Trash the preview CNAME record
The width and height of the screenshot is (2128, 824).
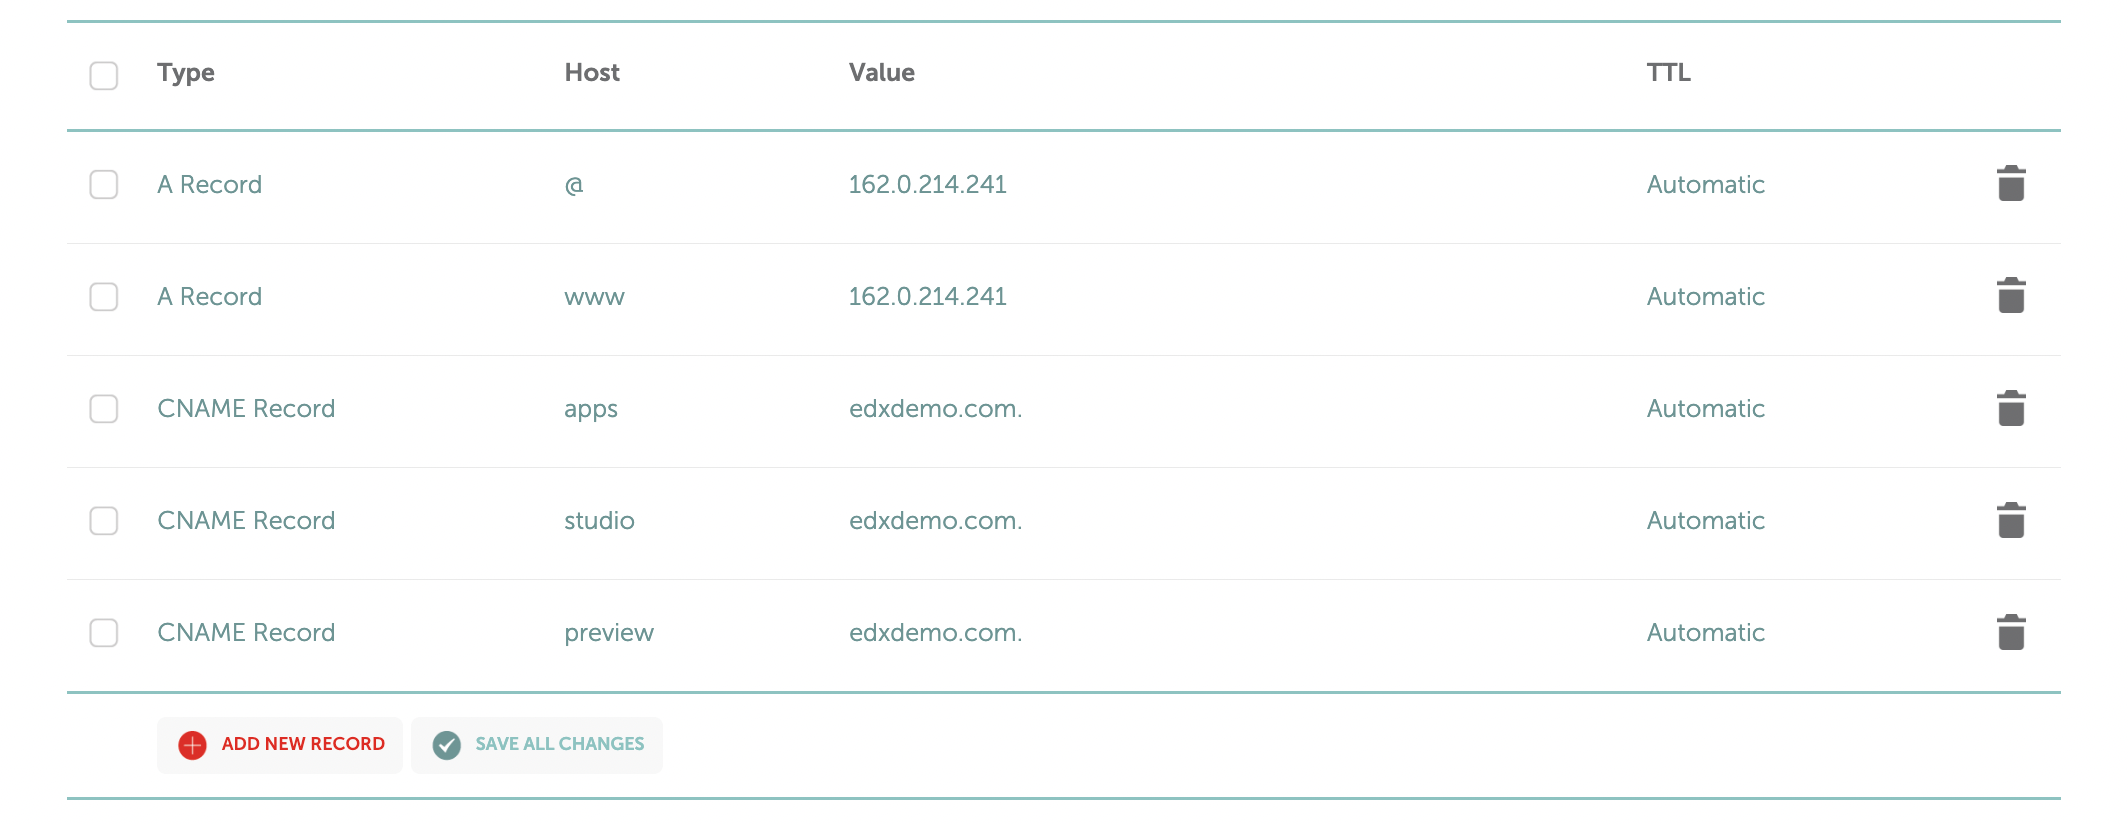tap(2010, 632)
